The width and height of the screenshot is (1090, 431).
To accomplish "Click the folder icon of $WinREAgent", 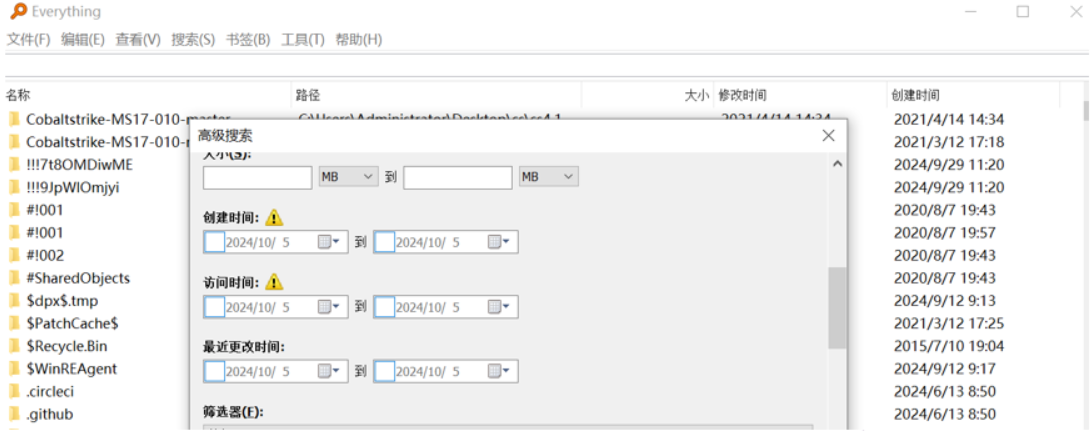I will click(14, 368).
